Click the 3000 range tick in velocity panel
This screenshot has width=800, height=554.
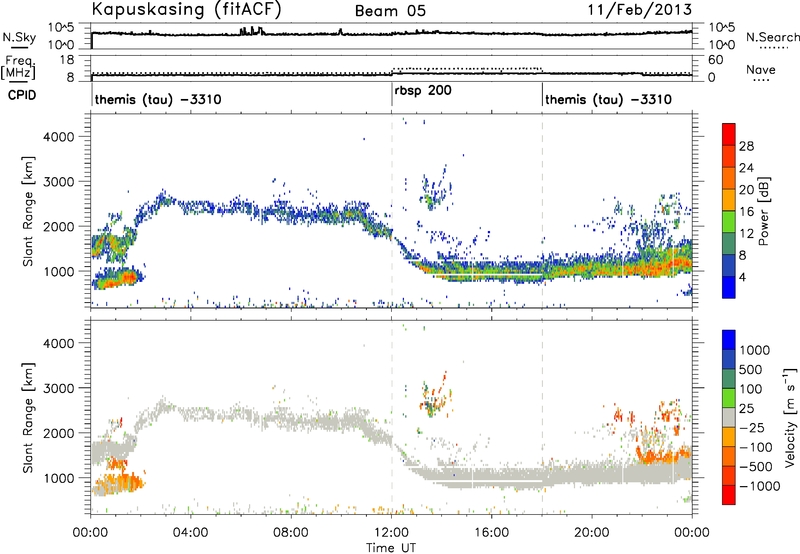point(59,388)
